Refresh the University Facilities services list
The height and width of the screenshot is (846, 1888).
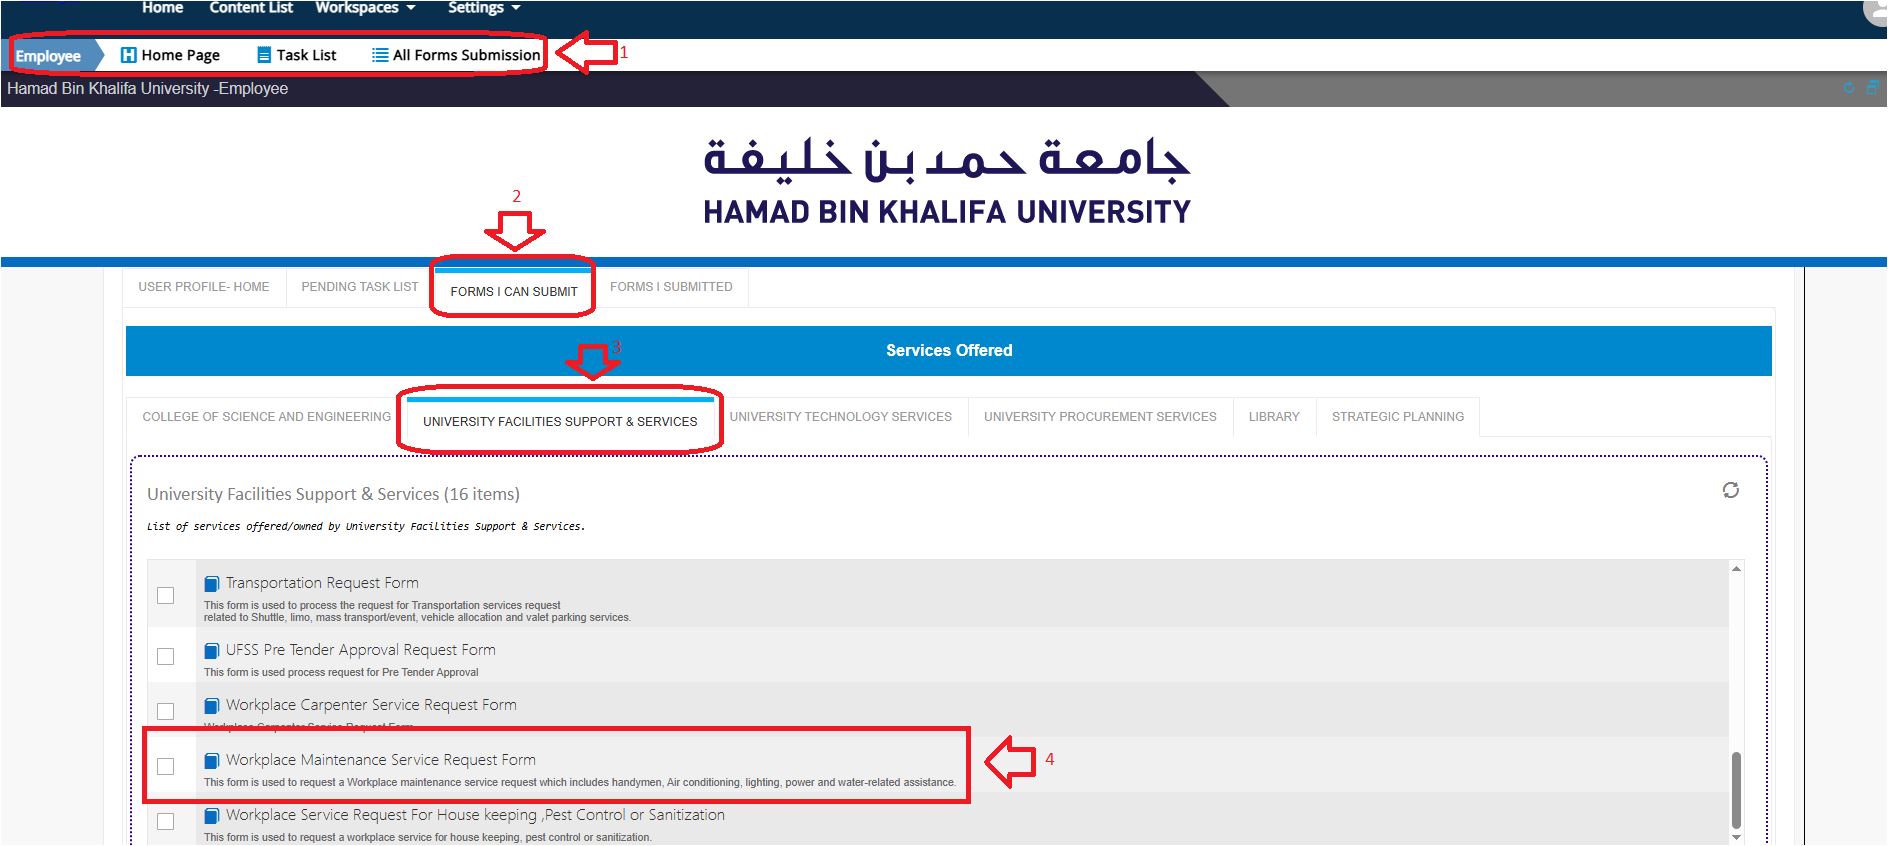[1730, 490]
